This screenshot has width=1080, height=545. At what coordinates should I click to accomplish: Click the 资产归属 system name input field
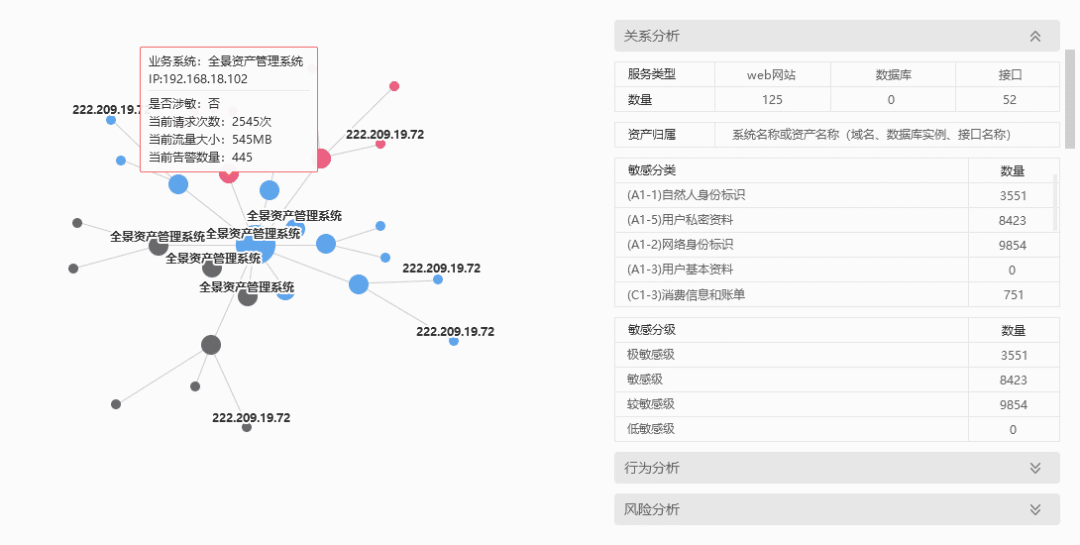[x=887, y=135]
